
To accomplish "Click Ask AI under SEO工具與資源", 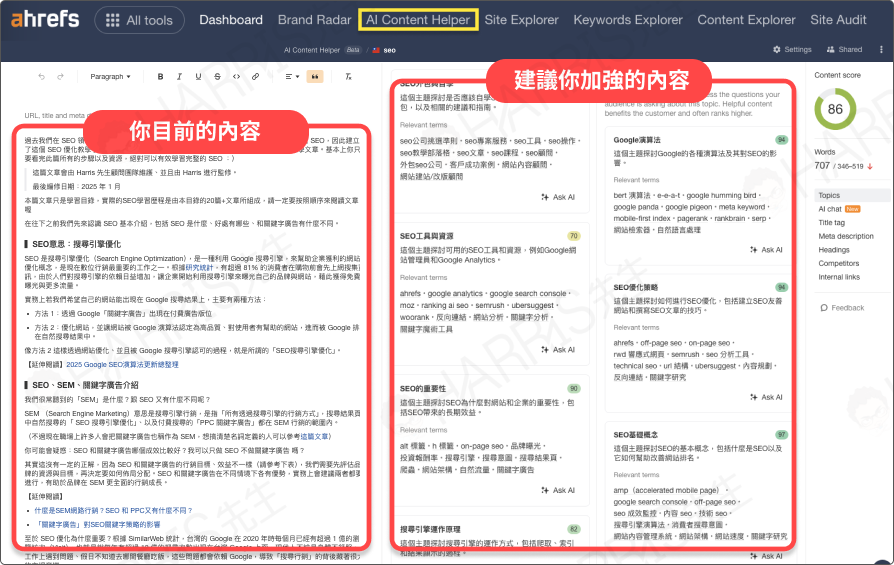I will (x=558, y=349).
